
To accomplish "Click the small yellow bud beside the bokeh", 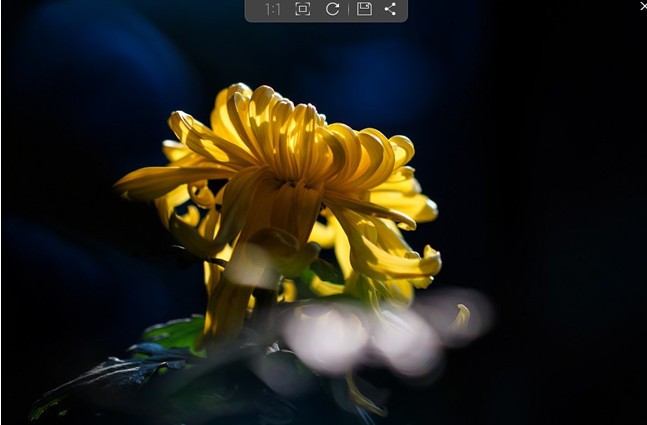I will (x=461, y=317).
